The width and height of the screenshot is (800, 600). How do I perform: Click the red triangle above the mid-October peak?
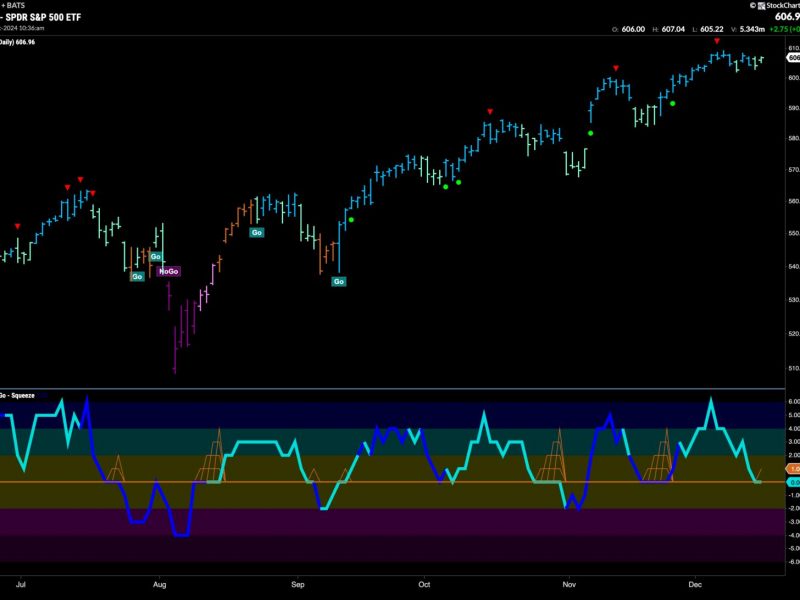[490, 111]
